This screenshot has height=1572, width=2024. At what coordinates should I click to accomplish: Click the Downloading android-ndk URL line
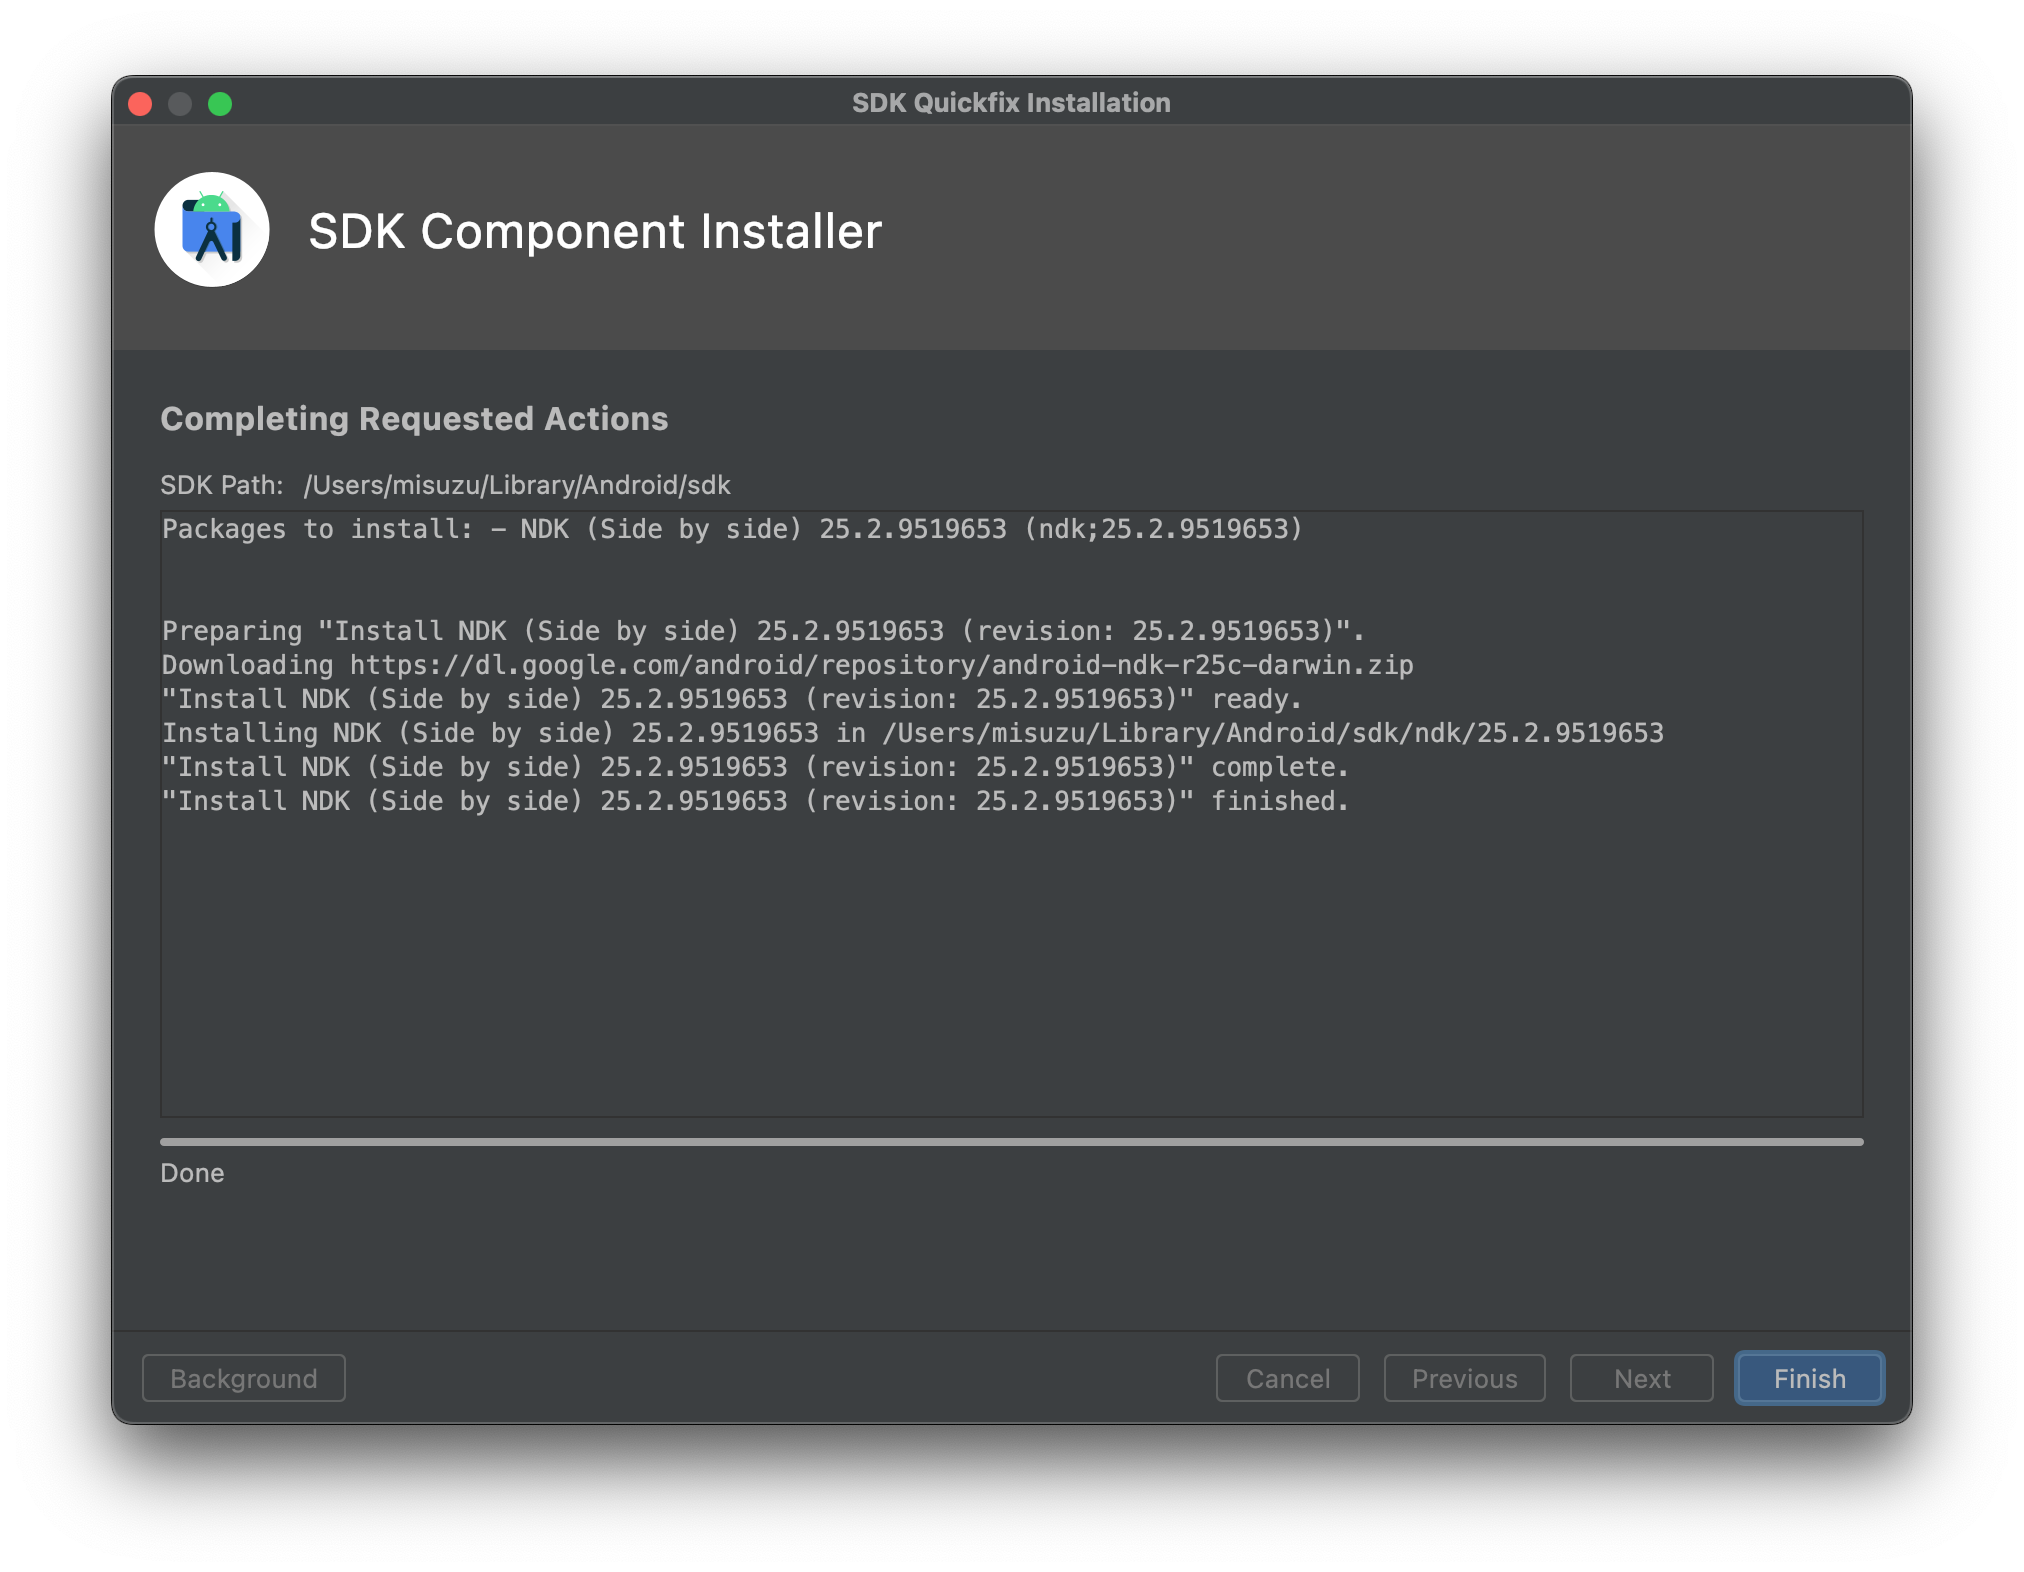click(x=787, y=665)
